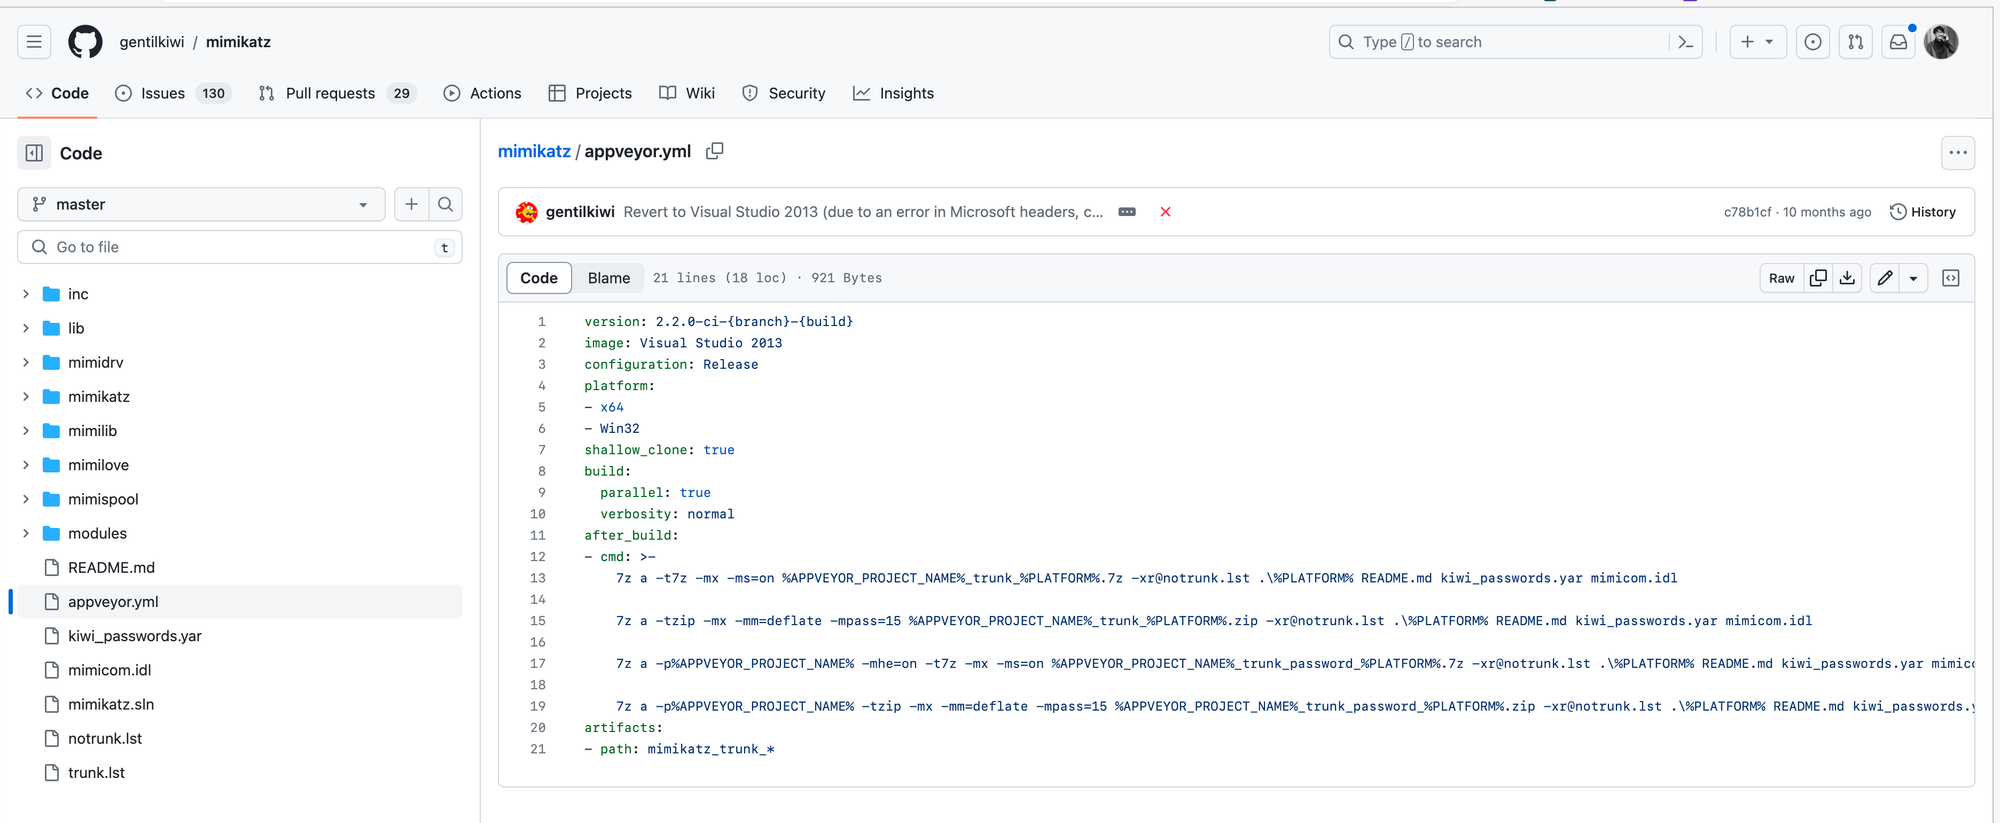Viewport: 2000px width, 823px height.
Task: Open the notifications inbox
Action: 1897,42
